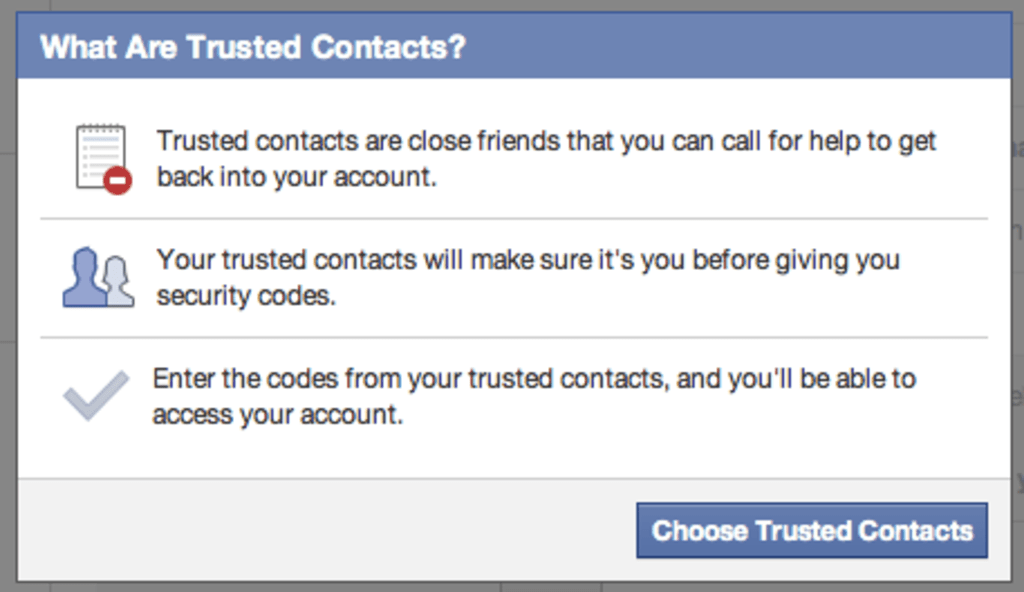1024x592 pixels.
Task: Click the divider line below the first paragraph
Action: point(514,219)
